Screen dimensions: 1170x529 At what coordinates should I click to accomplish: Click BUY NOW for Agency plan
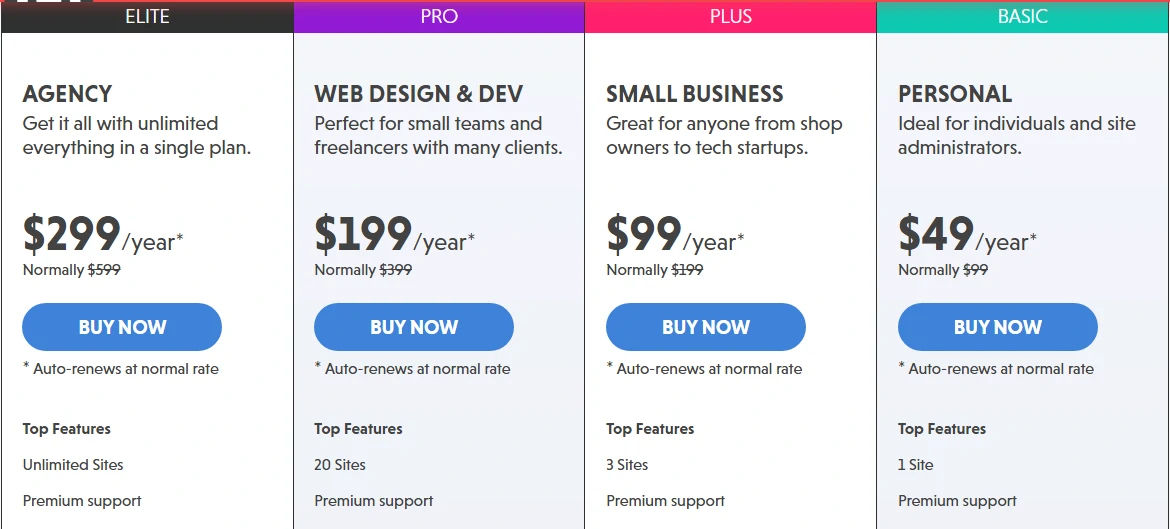pos(122,327)
